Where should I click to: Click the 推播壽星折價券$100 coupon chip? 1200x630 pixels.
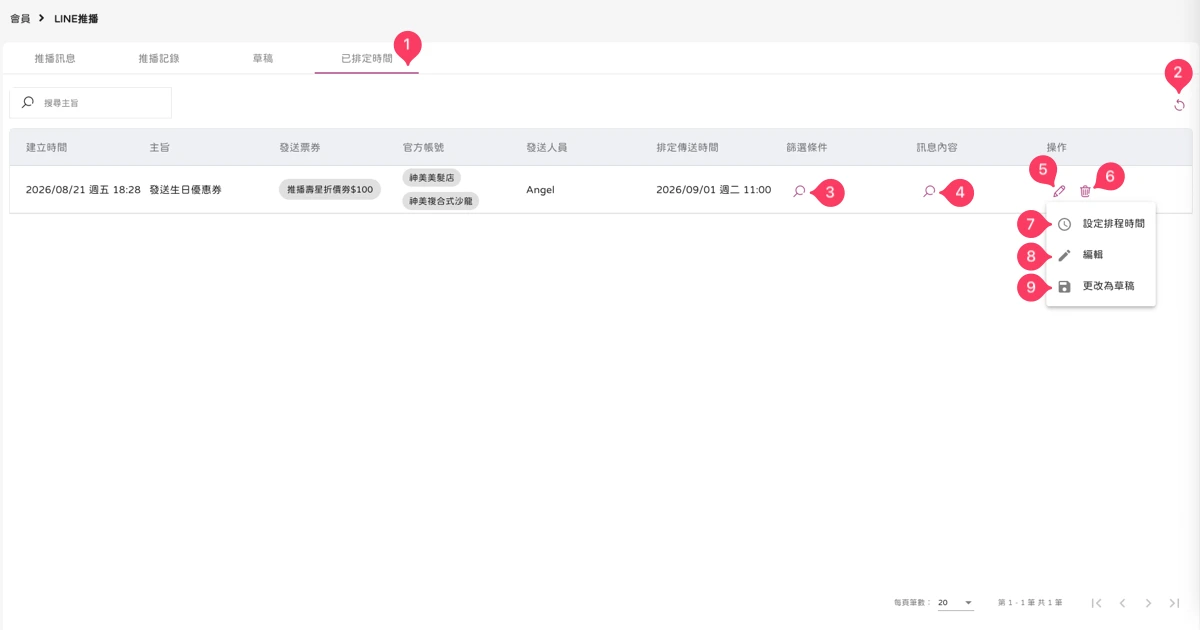point(330,189)
